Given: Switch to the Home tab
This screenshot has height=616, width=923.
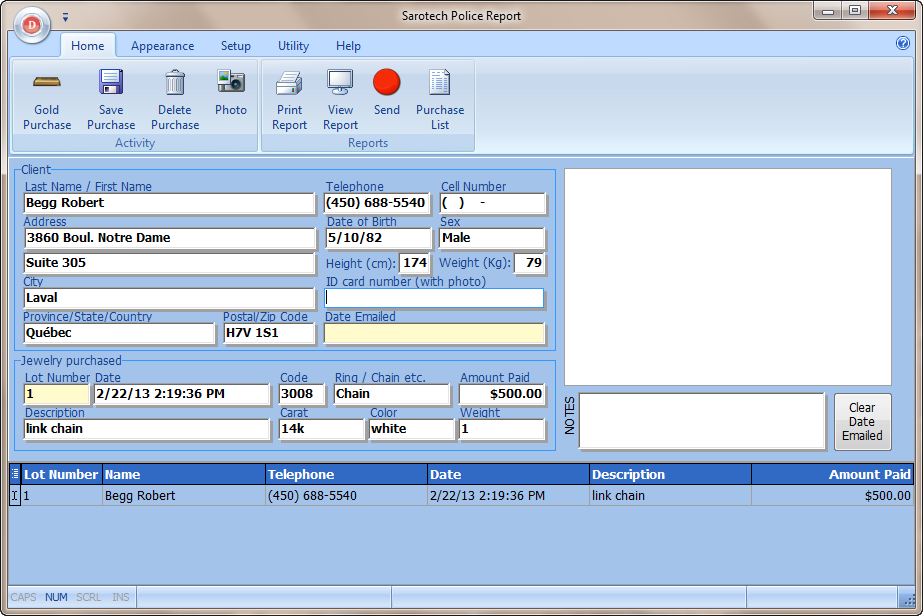Looking at the screenshot, I should [x=88, y=46].
